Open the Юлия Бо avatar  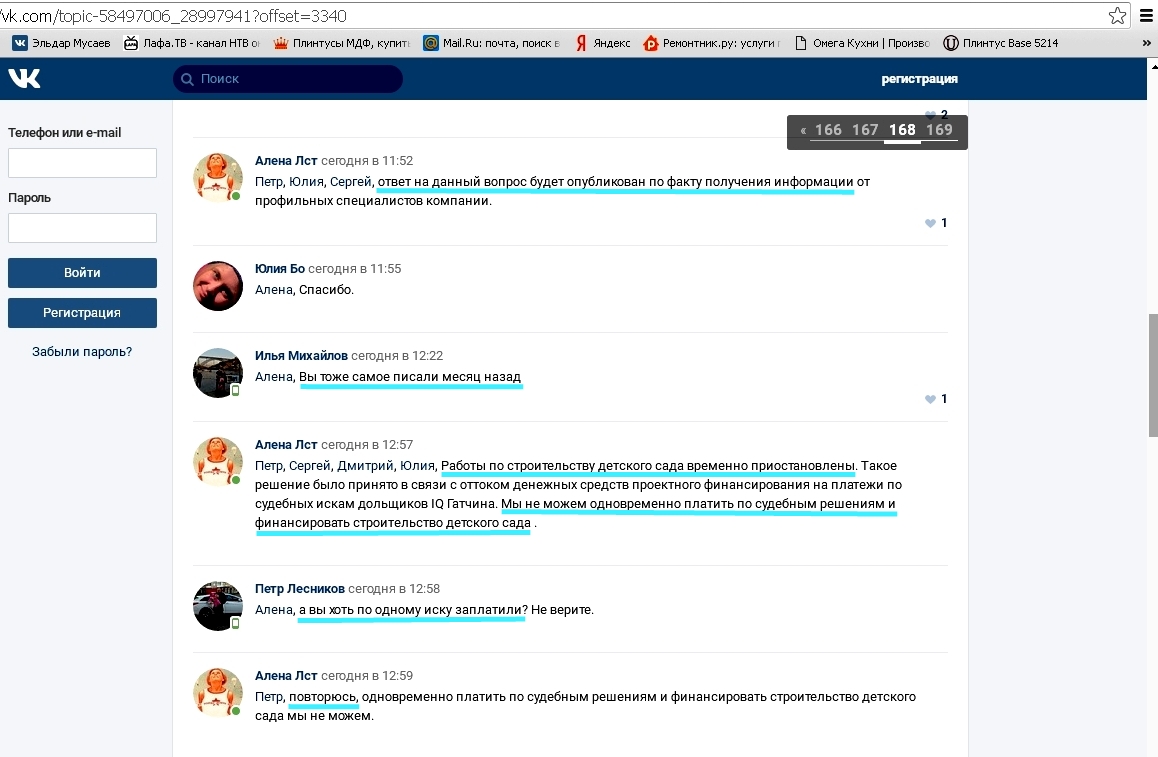[x=218, y=285]
